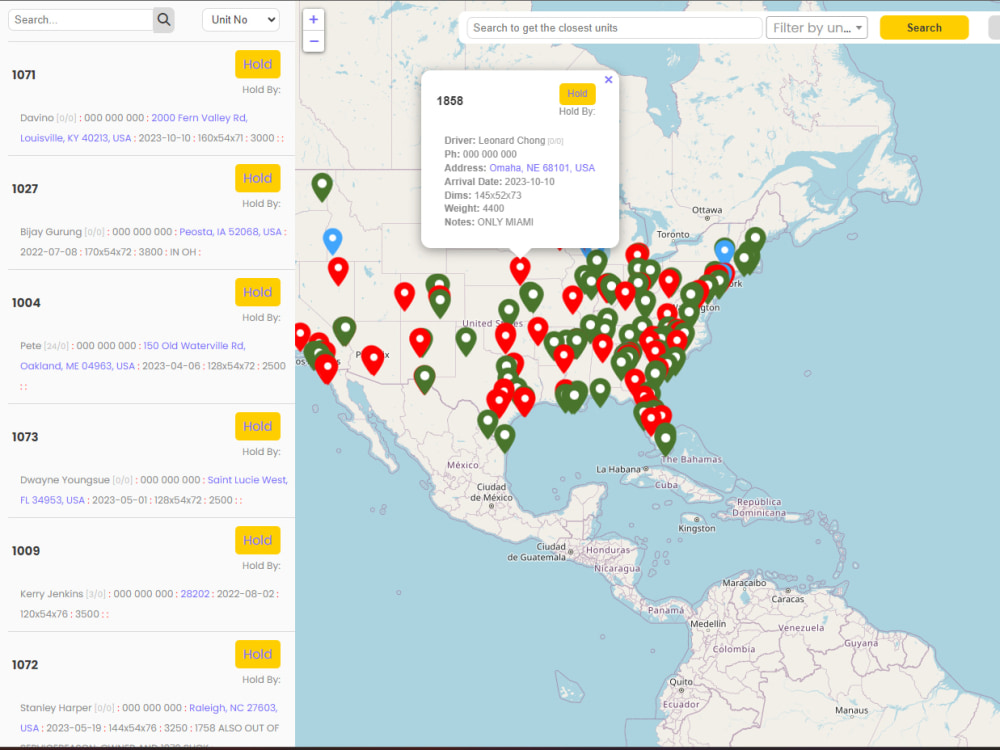
Task: Select the red marker near Phoenix
Action: pyautogui.click(x=373, y=360)
